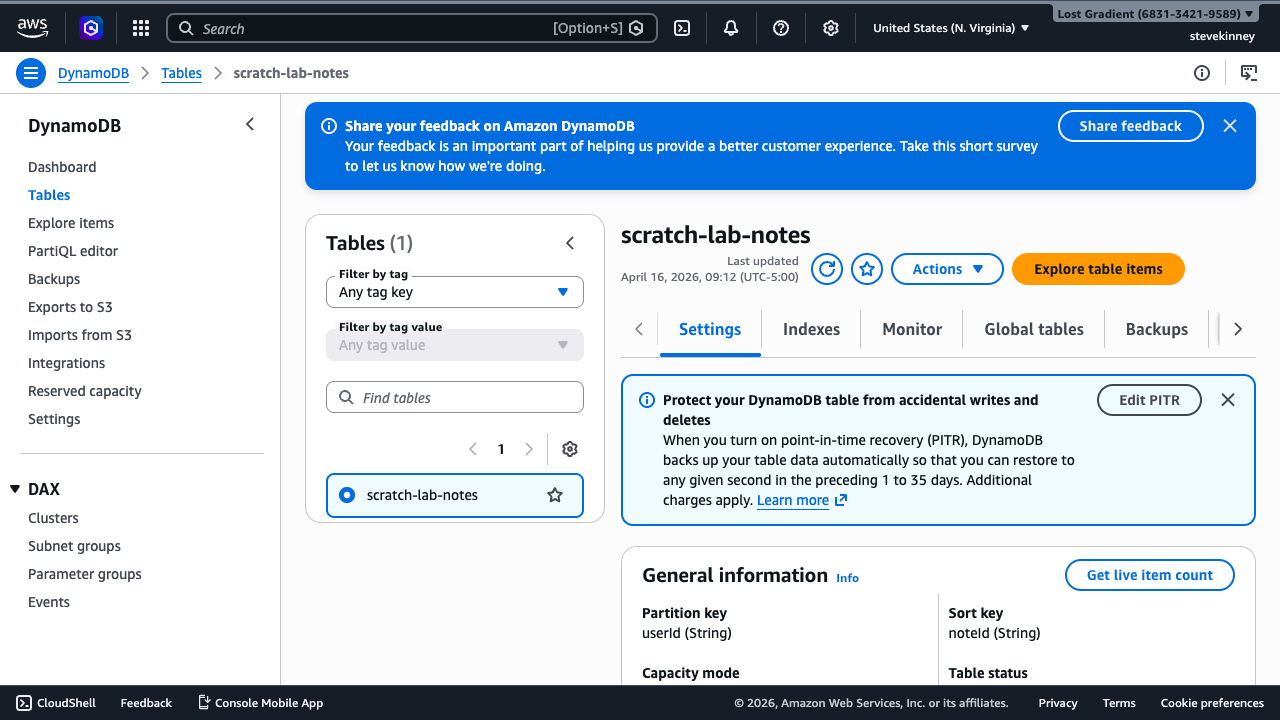The image size is (1280, 720).
Task: Click into the Find tables field
Action: click(455, 397)
